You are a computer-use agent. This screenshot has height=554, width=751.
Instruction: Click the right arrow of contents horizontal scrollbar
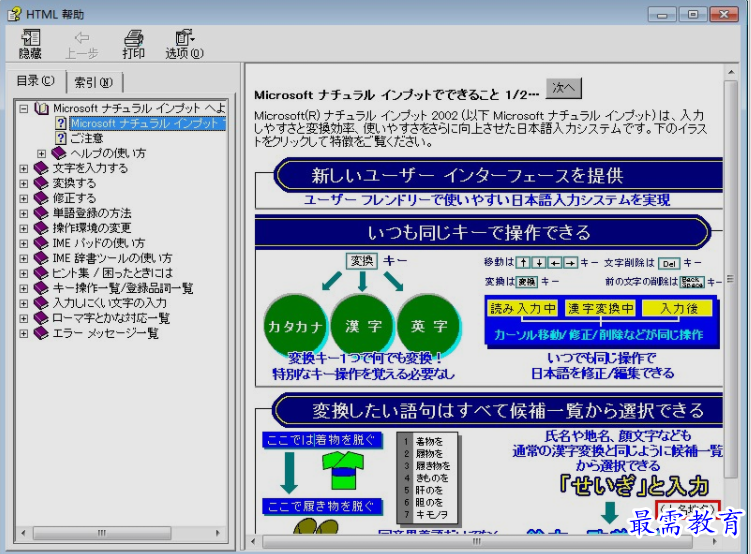[x=218, y=533]
